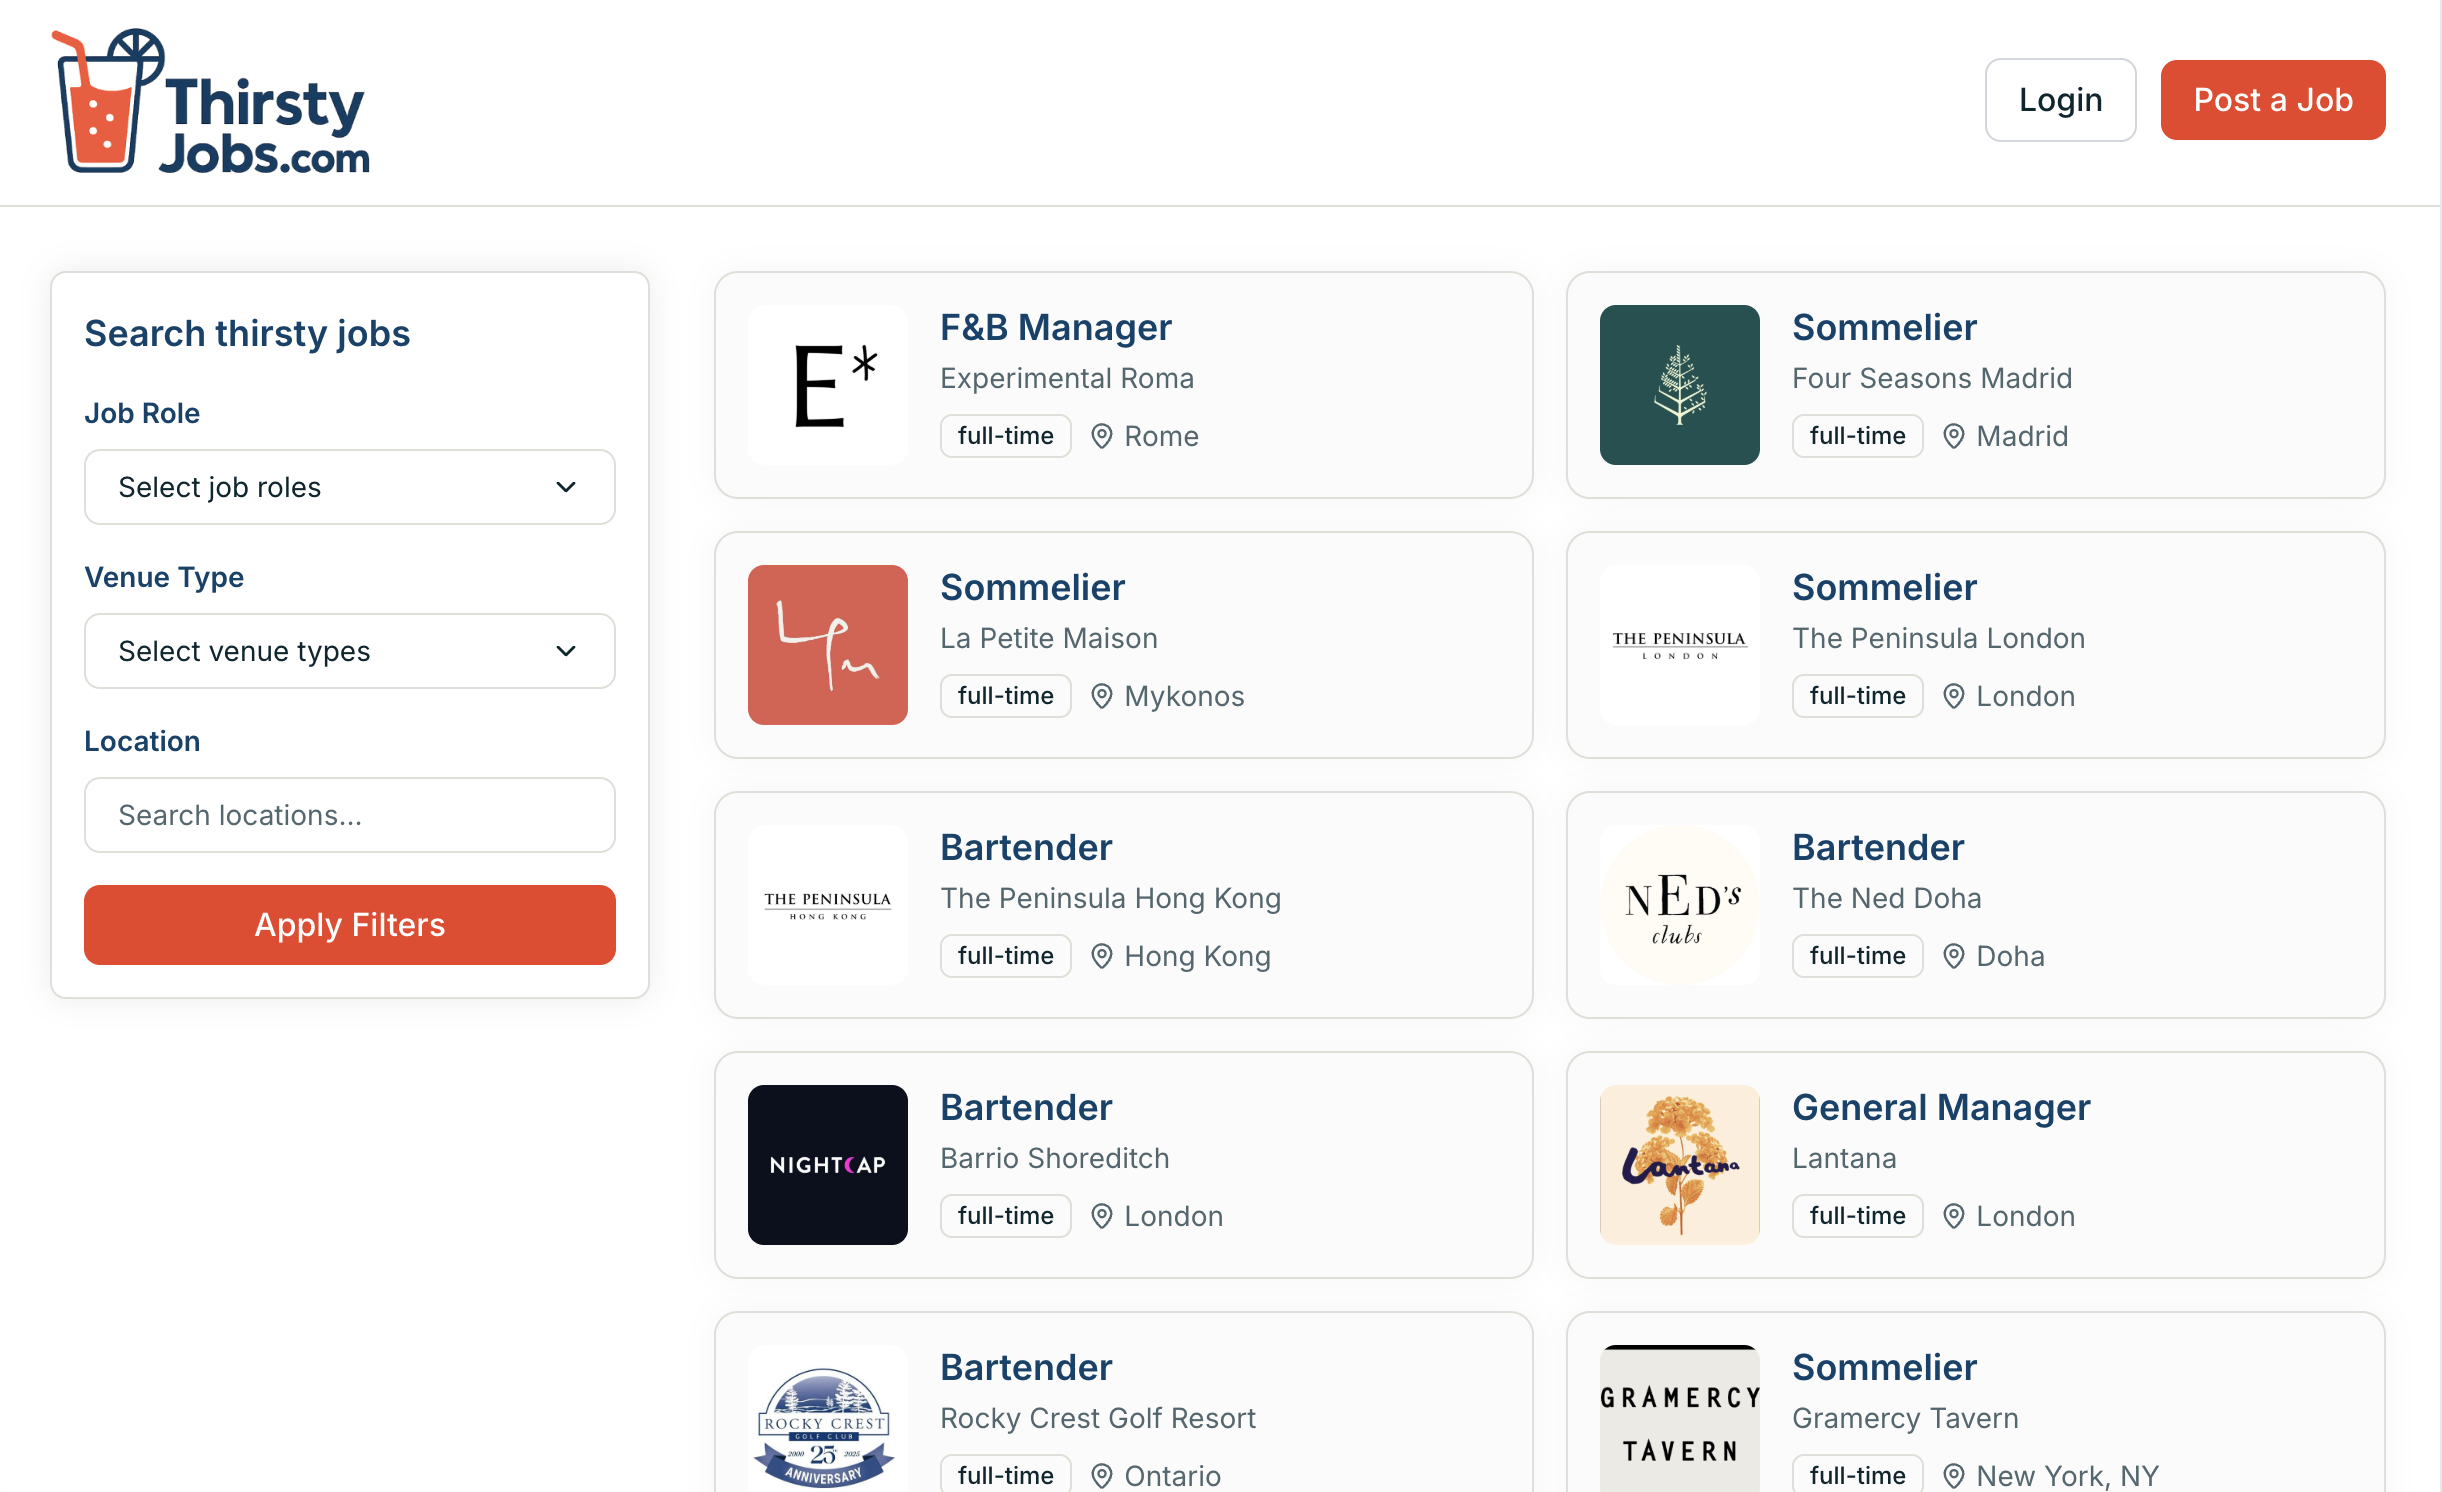Click the La Petite Maison logo
This screenshot has height=1492, width=2442.
[827, 645]
